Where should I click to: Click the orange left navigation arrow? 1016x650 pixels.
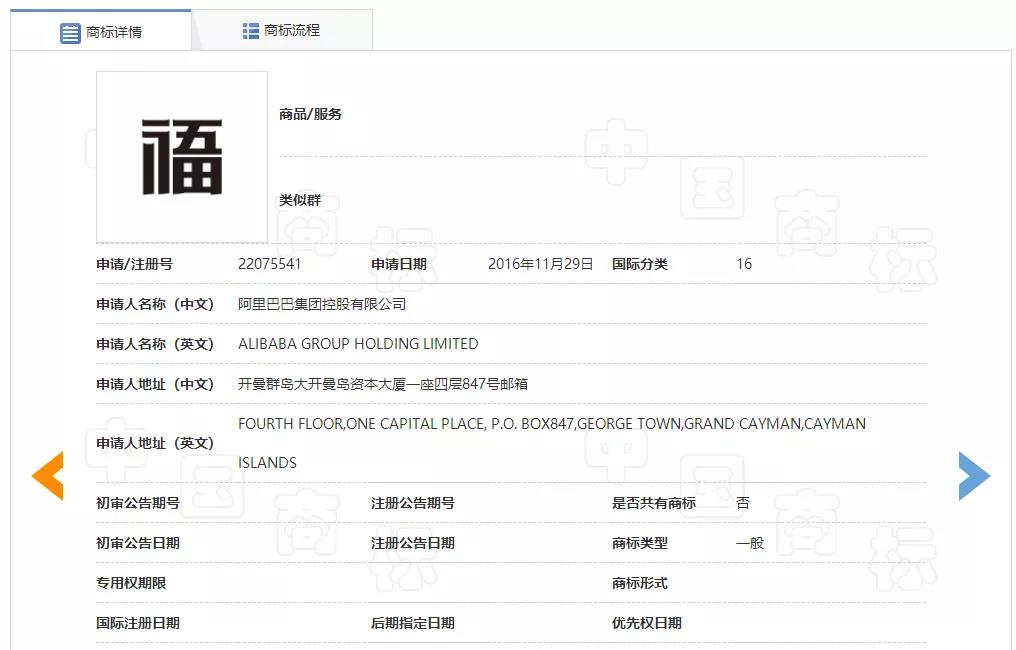[46, 477]
